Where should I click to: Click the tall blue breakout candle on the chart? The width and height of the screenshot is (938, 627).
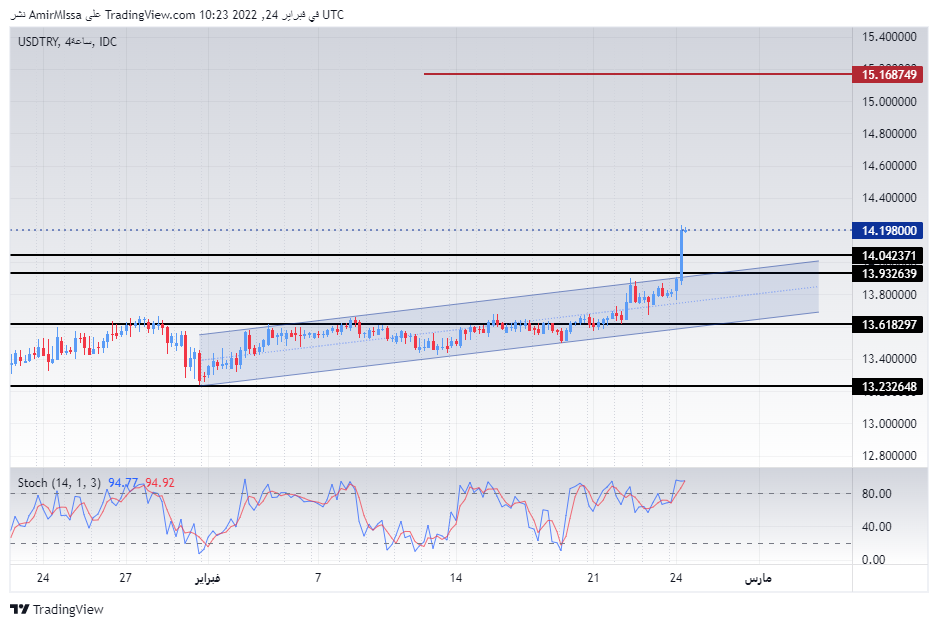[682, 260]
